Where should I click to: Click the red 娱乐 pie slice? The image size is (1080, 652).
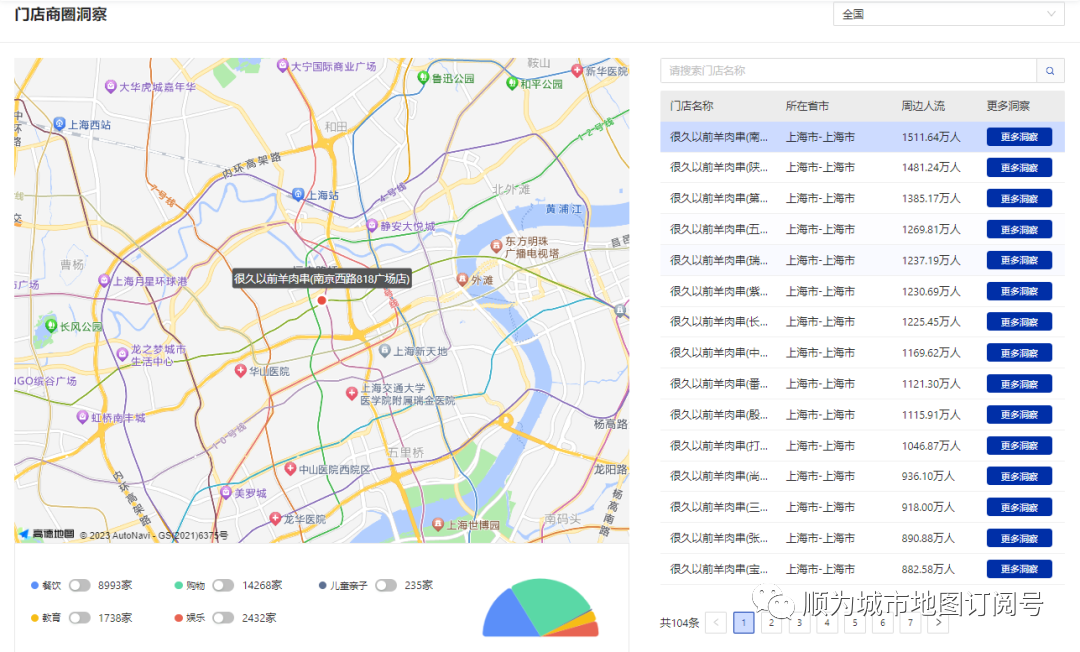pos(577,628)
